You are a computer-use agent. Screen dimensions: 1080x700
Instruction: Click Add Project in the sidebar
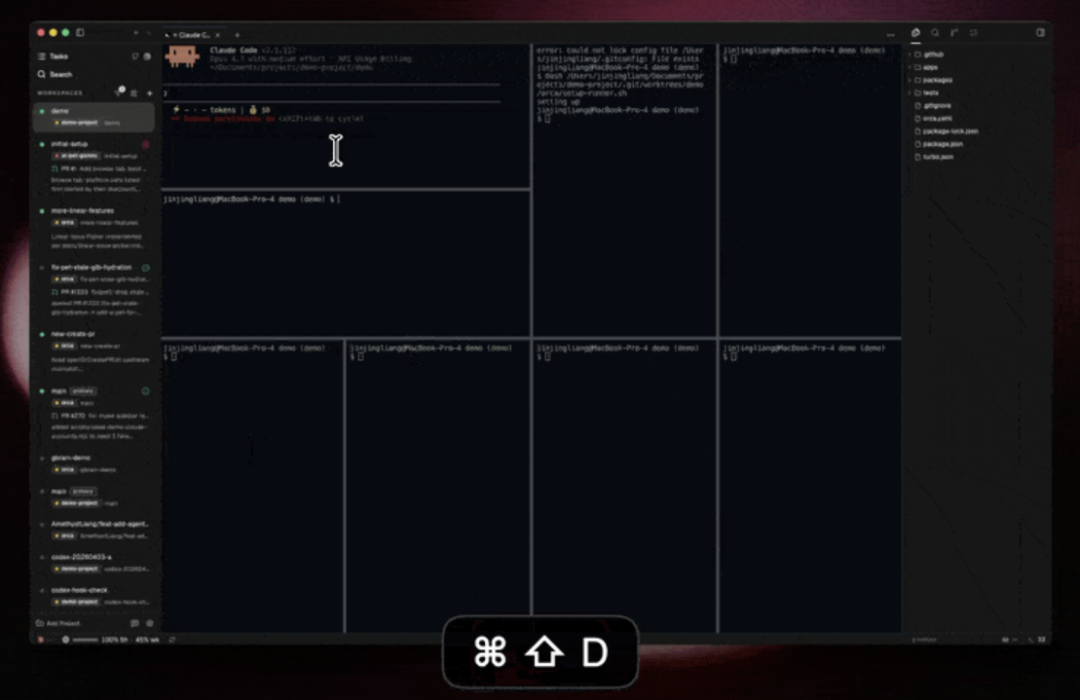(x=59, y=623)
